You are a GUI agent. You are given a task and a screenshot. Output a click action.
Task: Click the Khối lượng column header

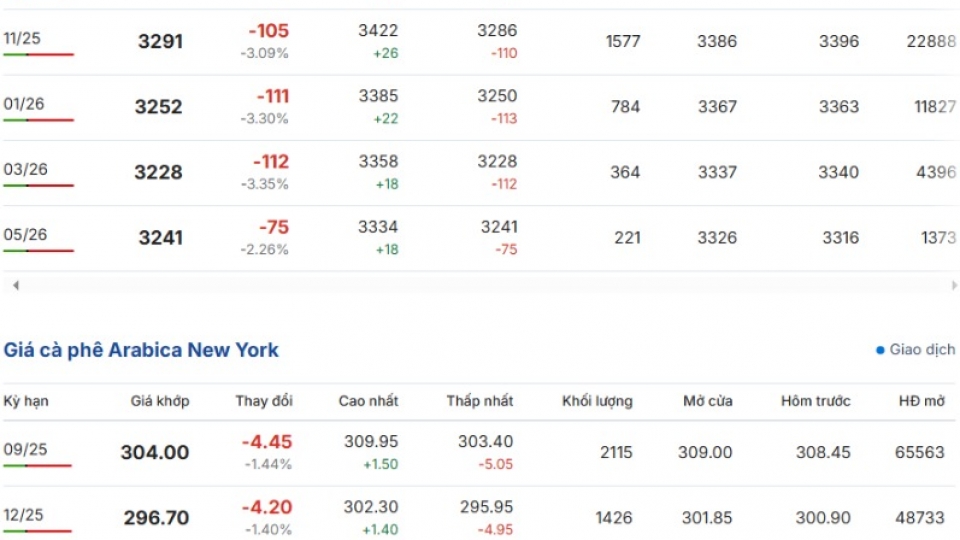pos(597,401)
